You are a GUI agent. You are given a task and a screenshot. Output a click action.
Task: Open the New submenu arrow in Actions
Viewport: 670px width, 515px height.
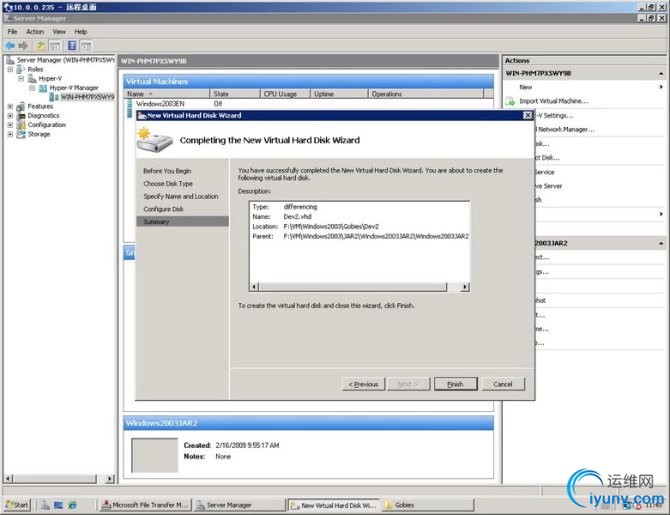click(661, 87)
